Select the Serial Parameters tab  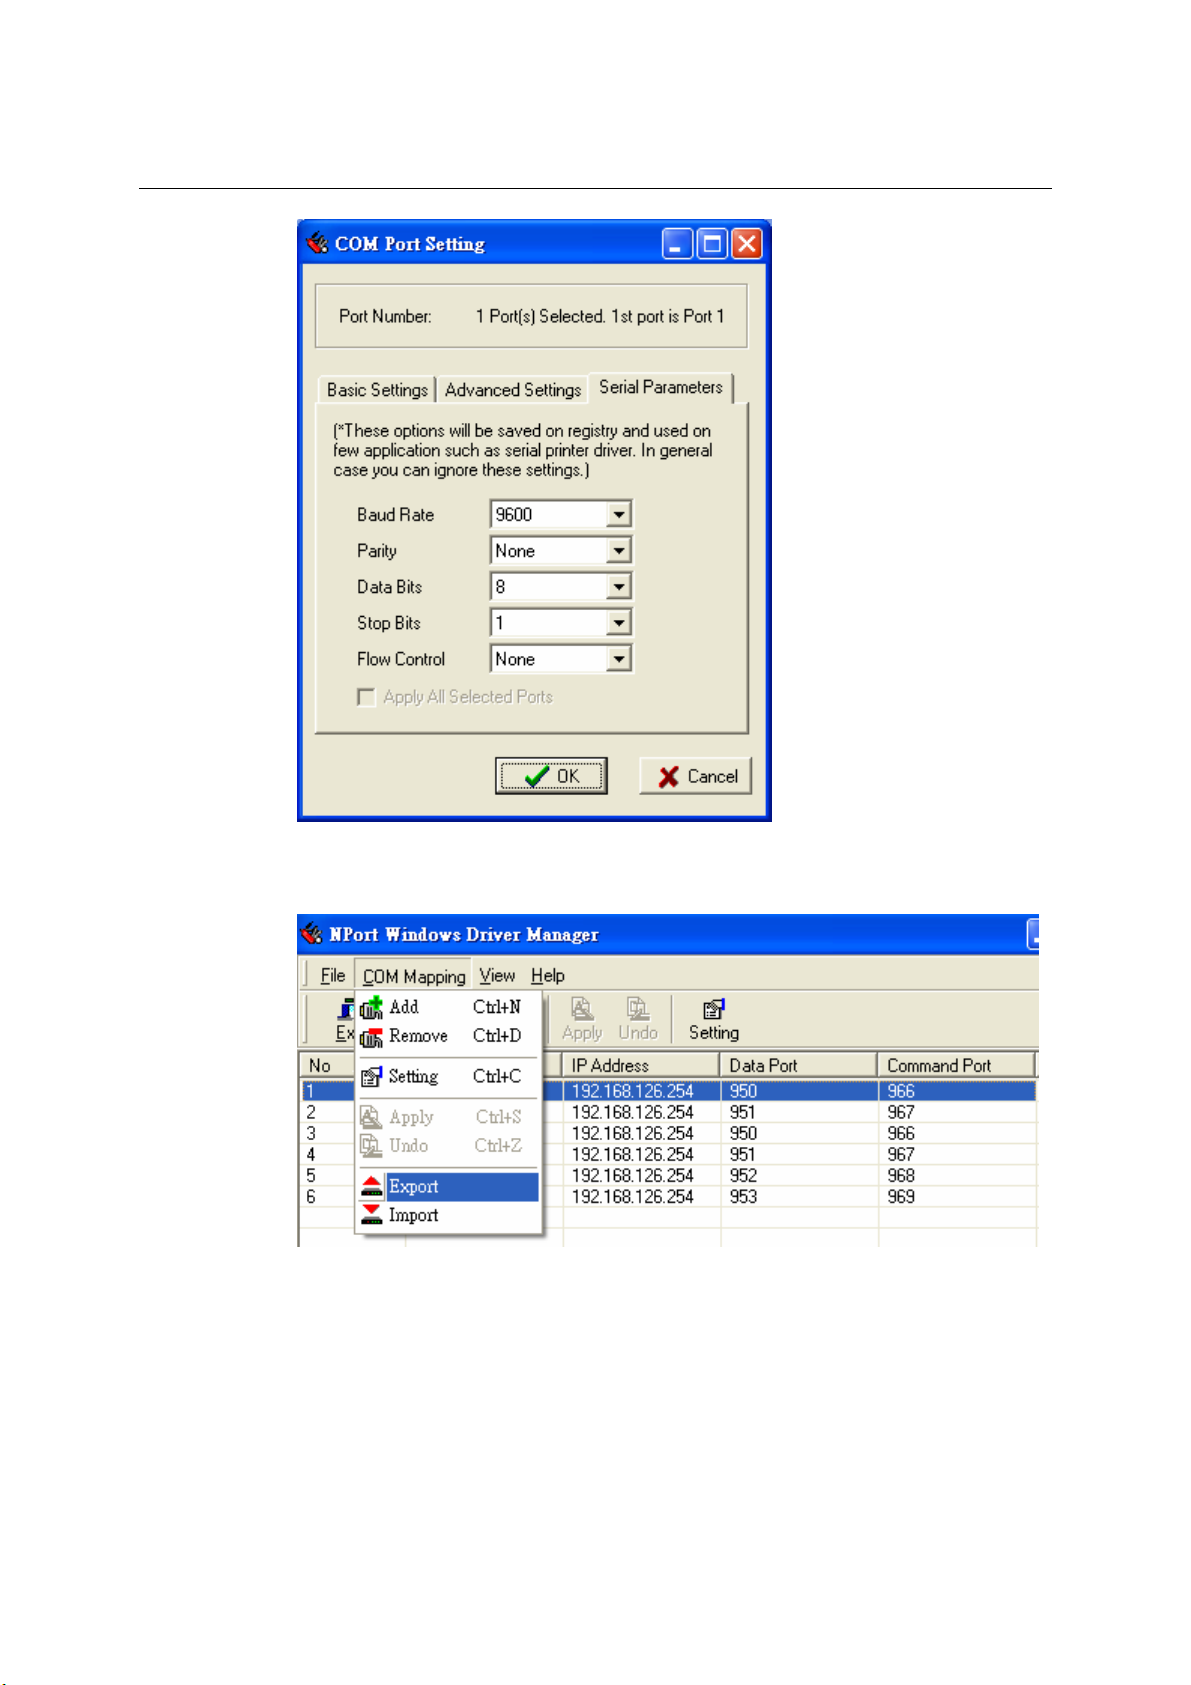(661, 387)
